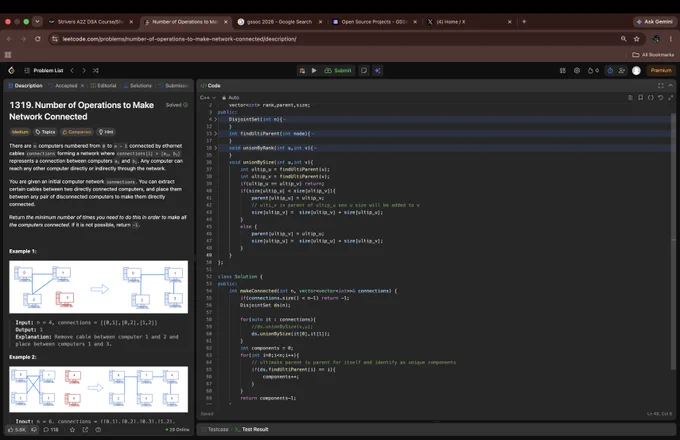The image size is (680, 440).
Task: Reload the browser page
Action: point(38,39)
